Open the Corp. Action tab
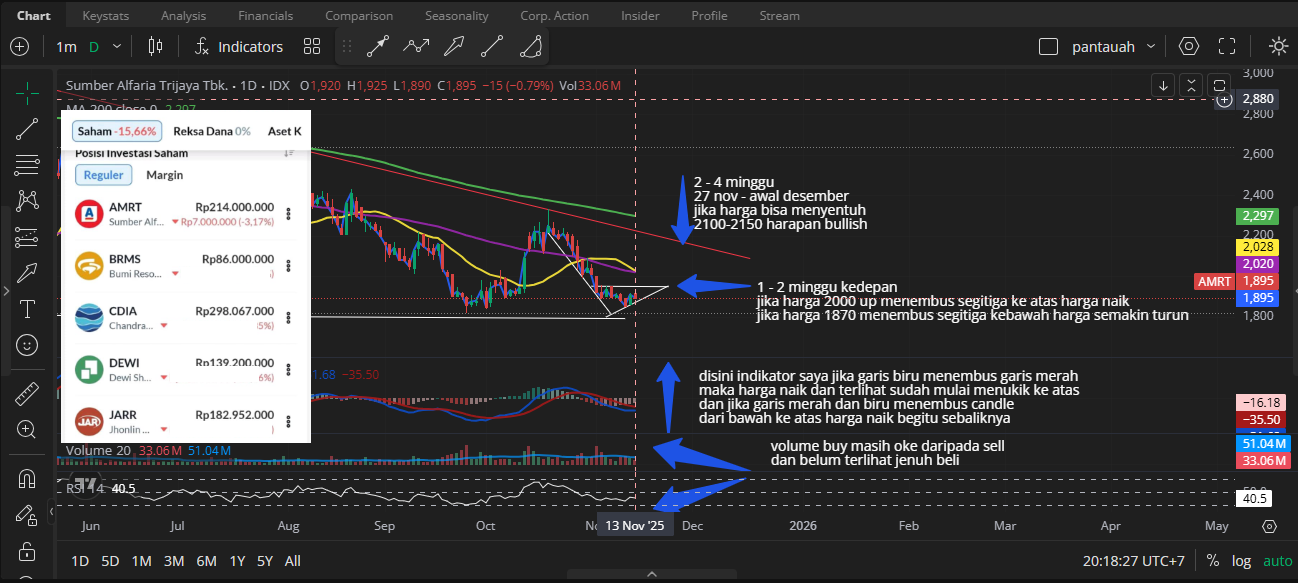The height and width of the screenshot is (583, 1298). pyautogui.click(x=555, y=16)
